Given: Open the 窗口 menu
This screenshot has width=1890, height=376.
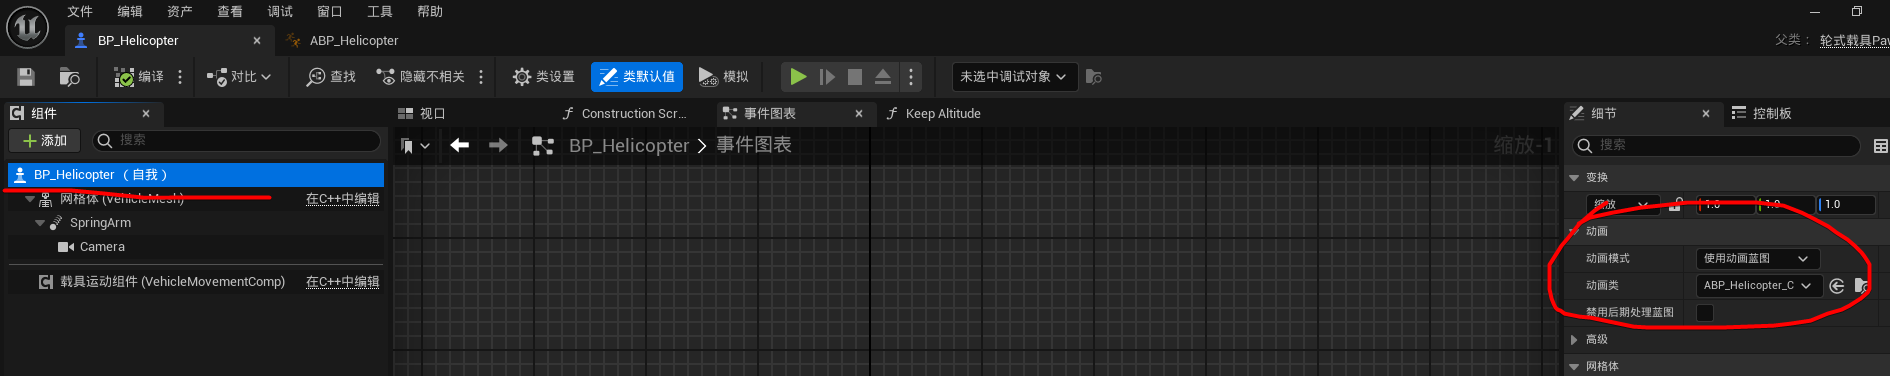Looking at the screenshot, I should [x=330, y=12].
